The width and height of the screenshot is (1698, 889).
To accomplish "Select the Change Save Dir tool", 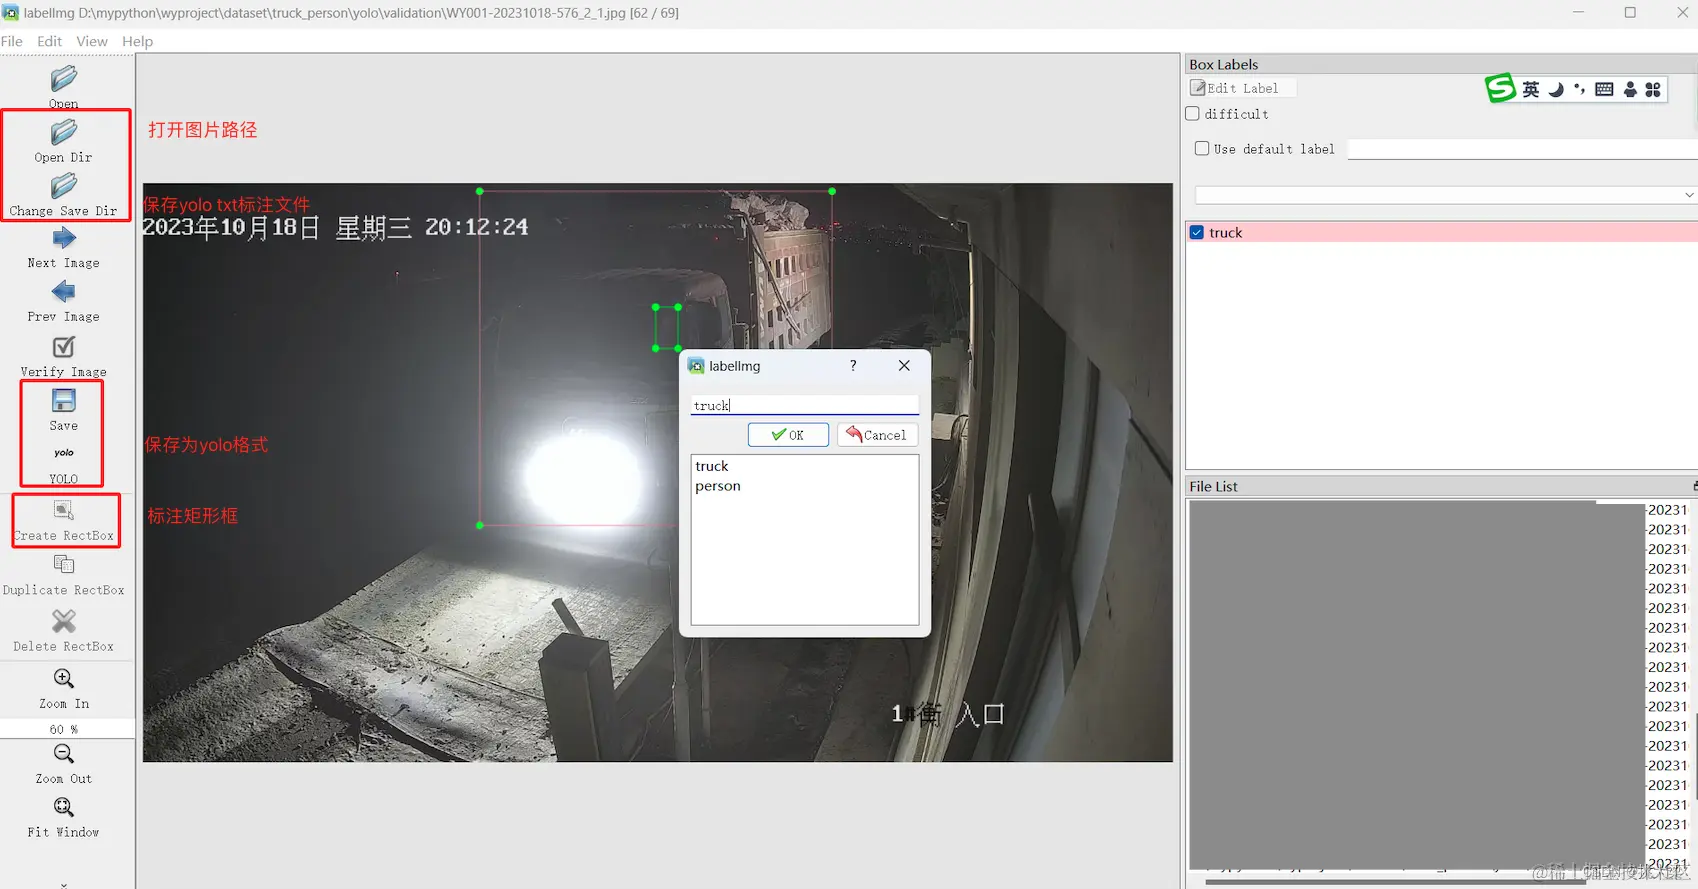I will pos(64,195).
